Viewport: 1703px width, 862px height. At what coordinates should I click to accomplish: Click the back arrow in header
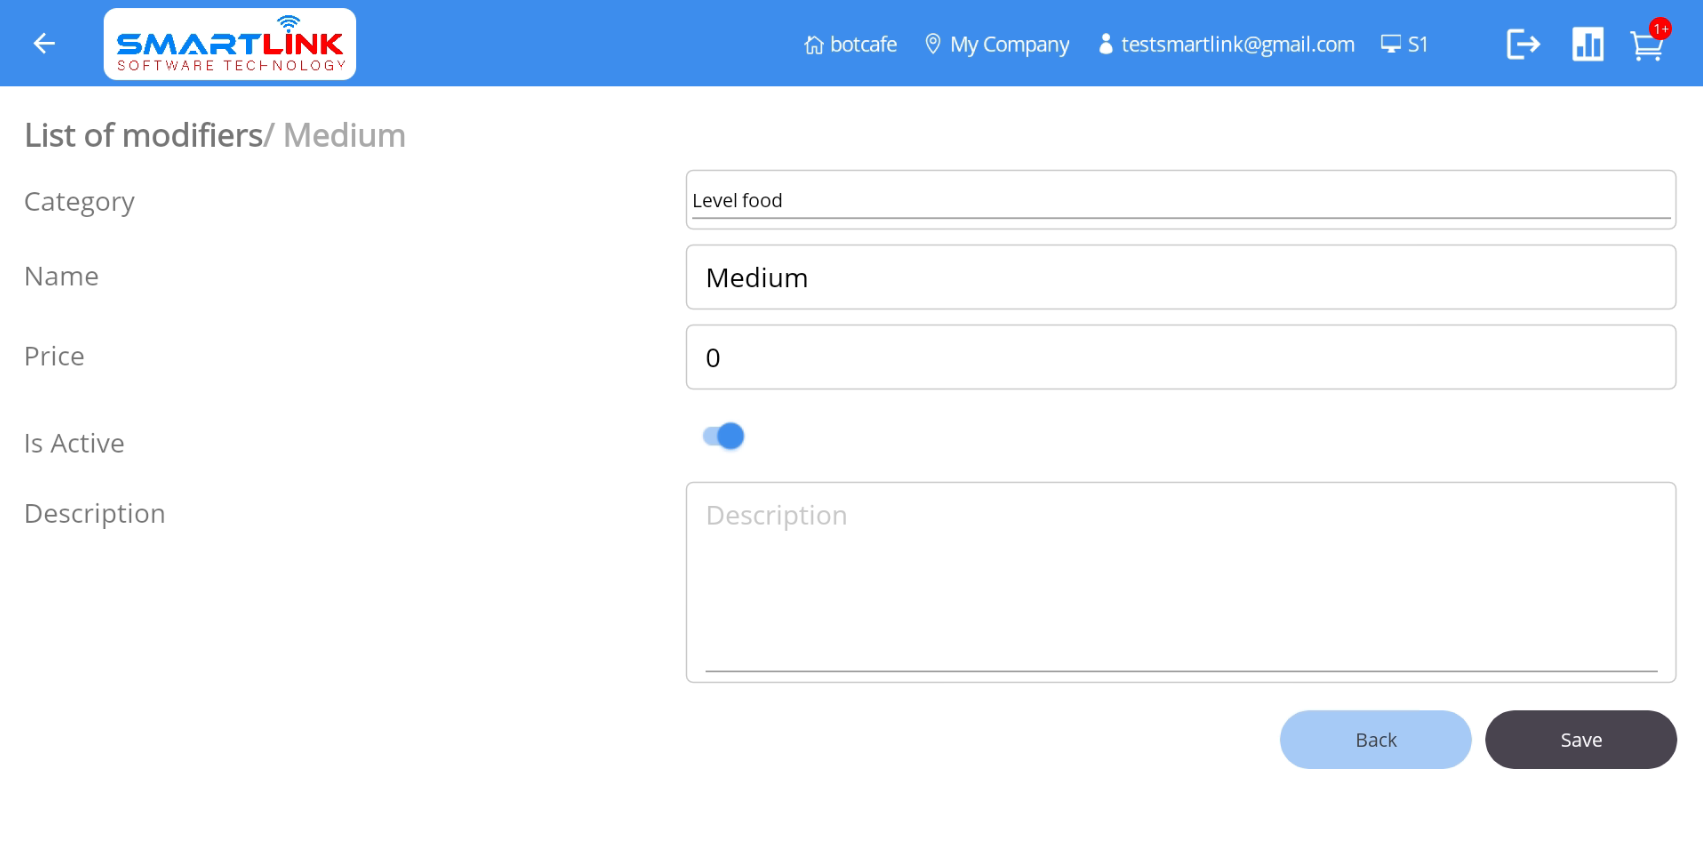44,43
